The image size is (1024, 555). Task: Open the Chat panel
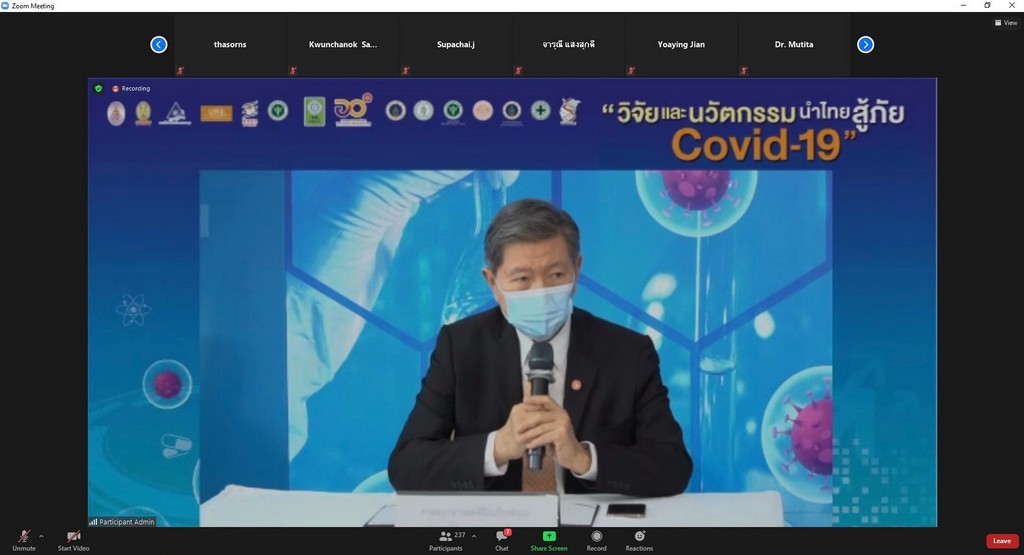(502, 541)
